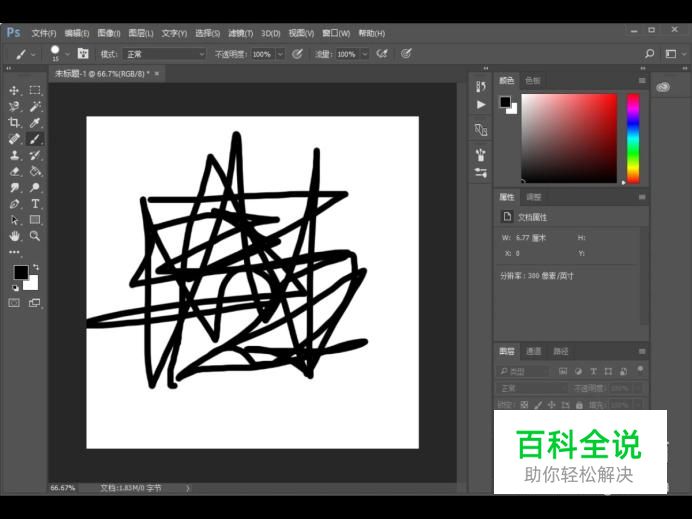
Task: Open the brush preset picker arrow
Action: (x=67, y=54)
